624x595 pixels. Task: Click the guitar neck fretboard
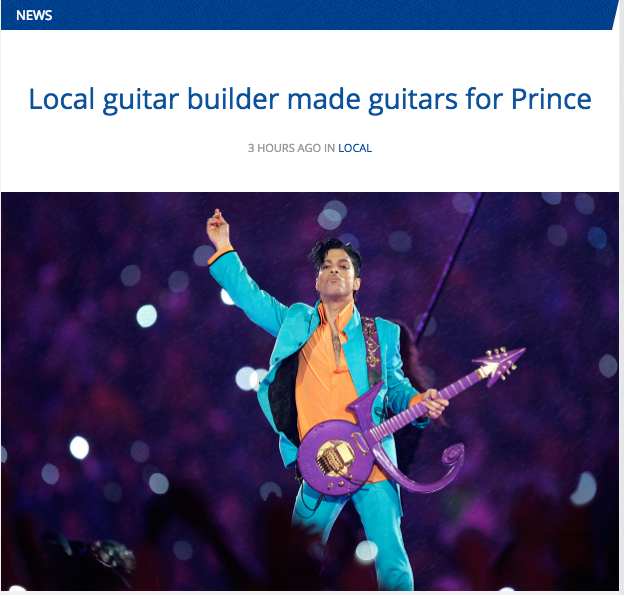click(424, 404)
